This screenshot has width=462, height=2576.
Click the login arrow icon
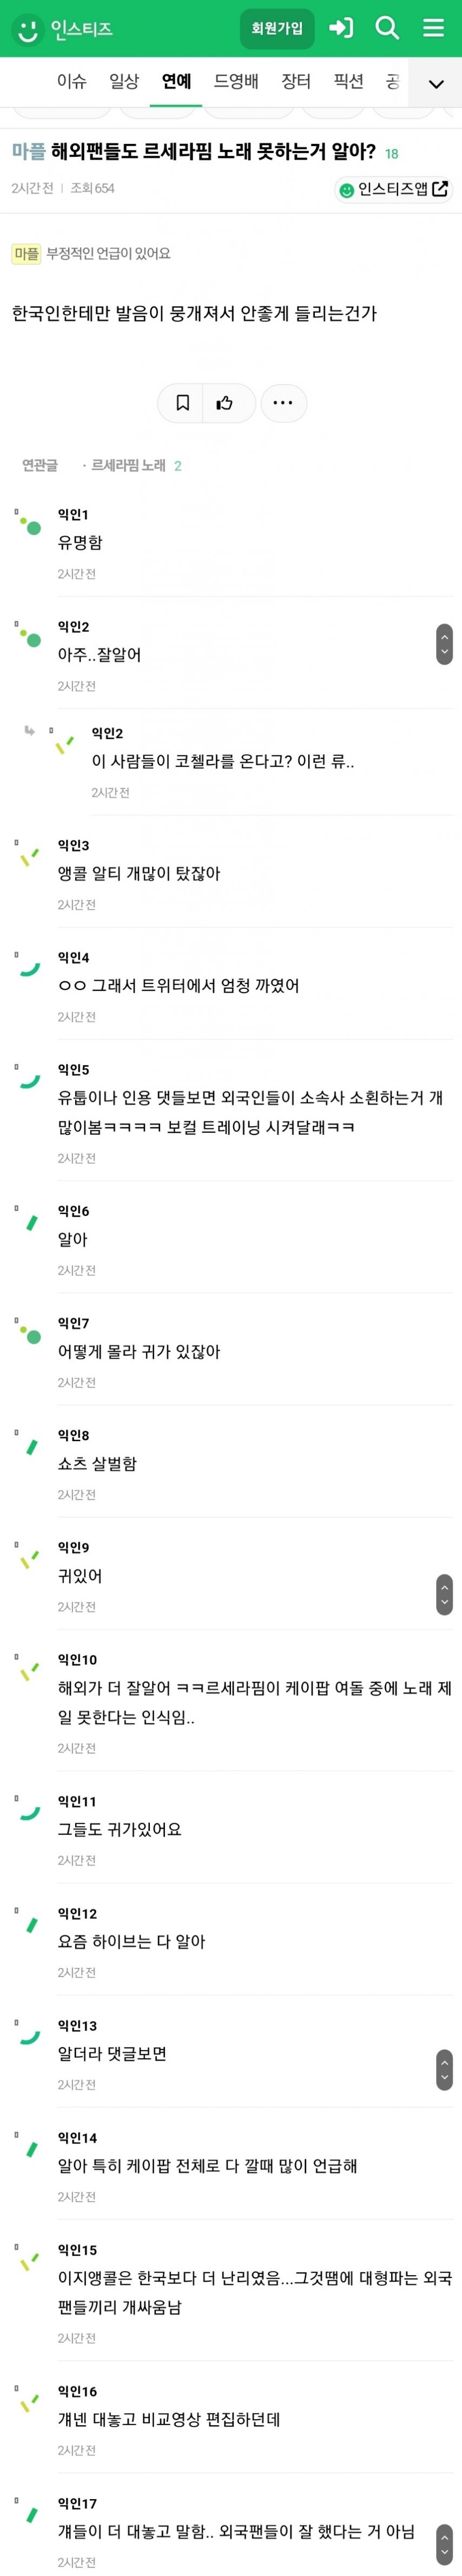[x=341, y=28]
